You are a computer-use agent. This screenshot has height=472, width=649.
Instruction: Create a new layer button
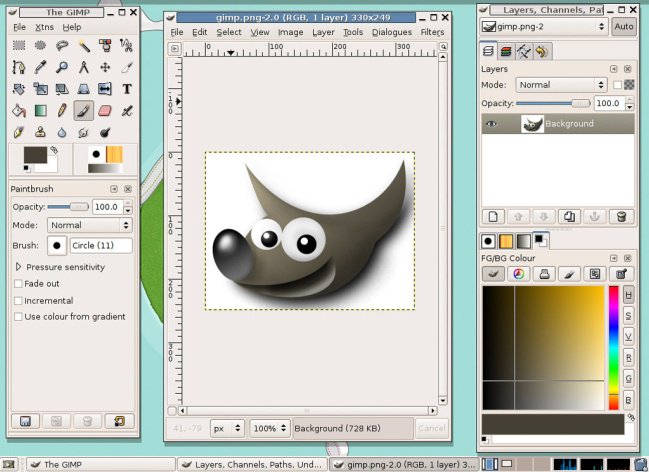click(x=493, y=217)
